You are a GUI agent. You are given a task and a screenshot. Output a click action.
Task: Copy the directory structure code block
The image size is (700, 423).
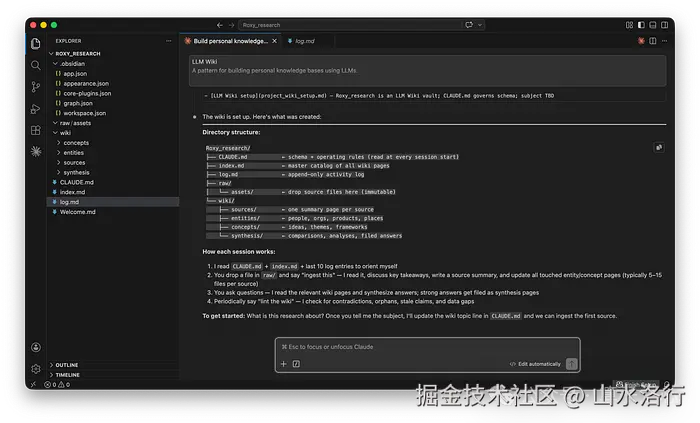(659, 148)
